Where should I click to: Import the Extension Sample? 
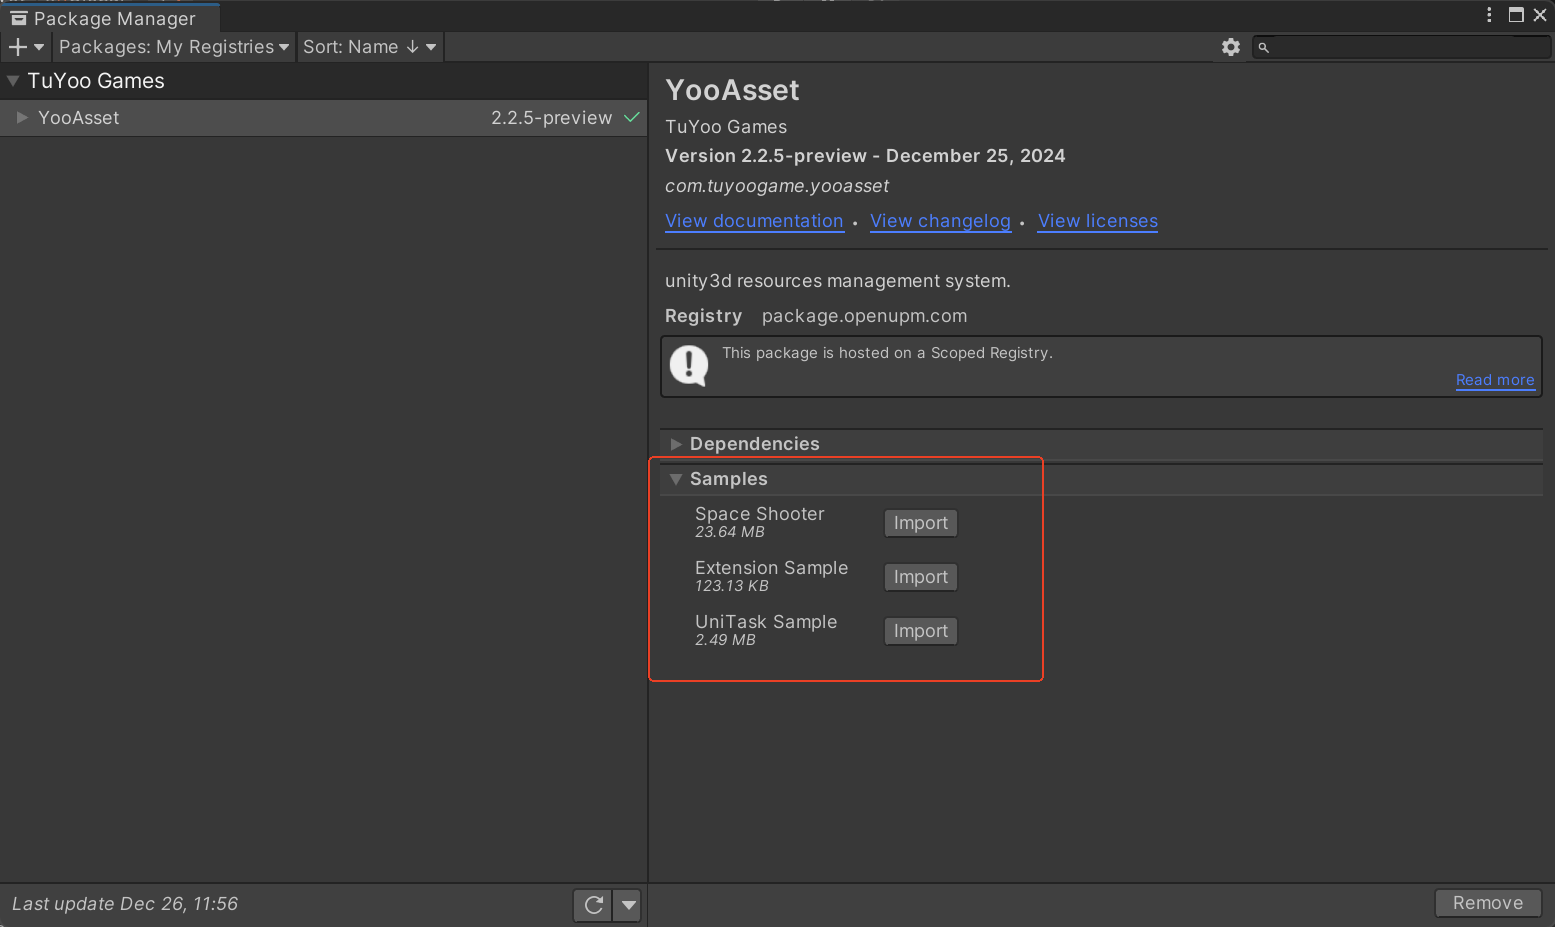[x=921, y=577]
